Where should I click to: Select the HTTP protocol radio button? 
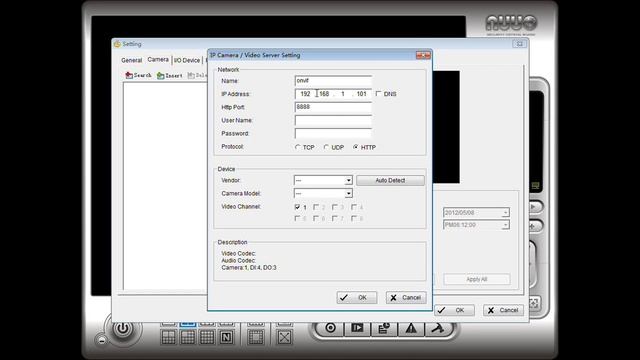click(356, 147)
